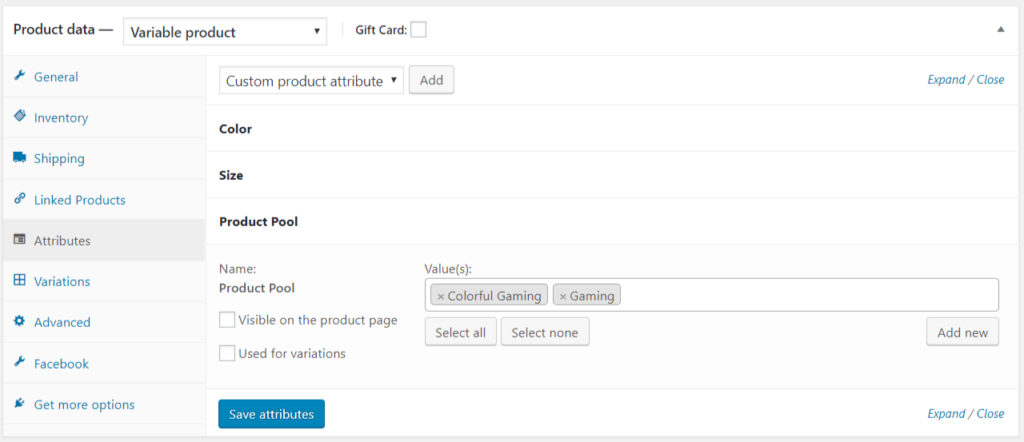The height and width of the screenshot is (442, 1024).
Task: Click the Shipping truck icon
Action: [20, 158]
